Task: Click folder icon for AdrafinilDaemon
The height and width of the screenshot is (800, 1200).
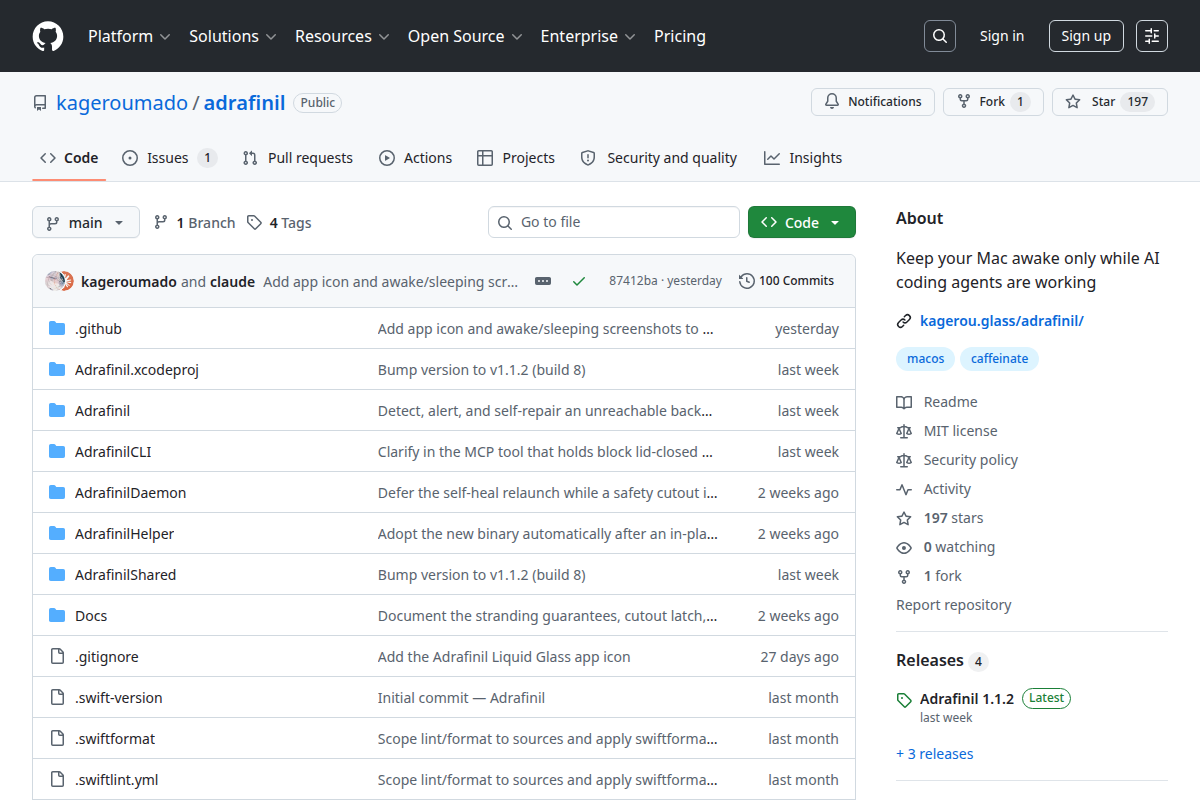Action: (57, 493)
